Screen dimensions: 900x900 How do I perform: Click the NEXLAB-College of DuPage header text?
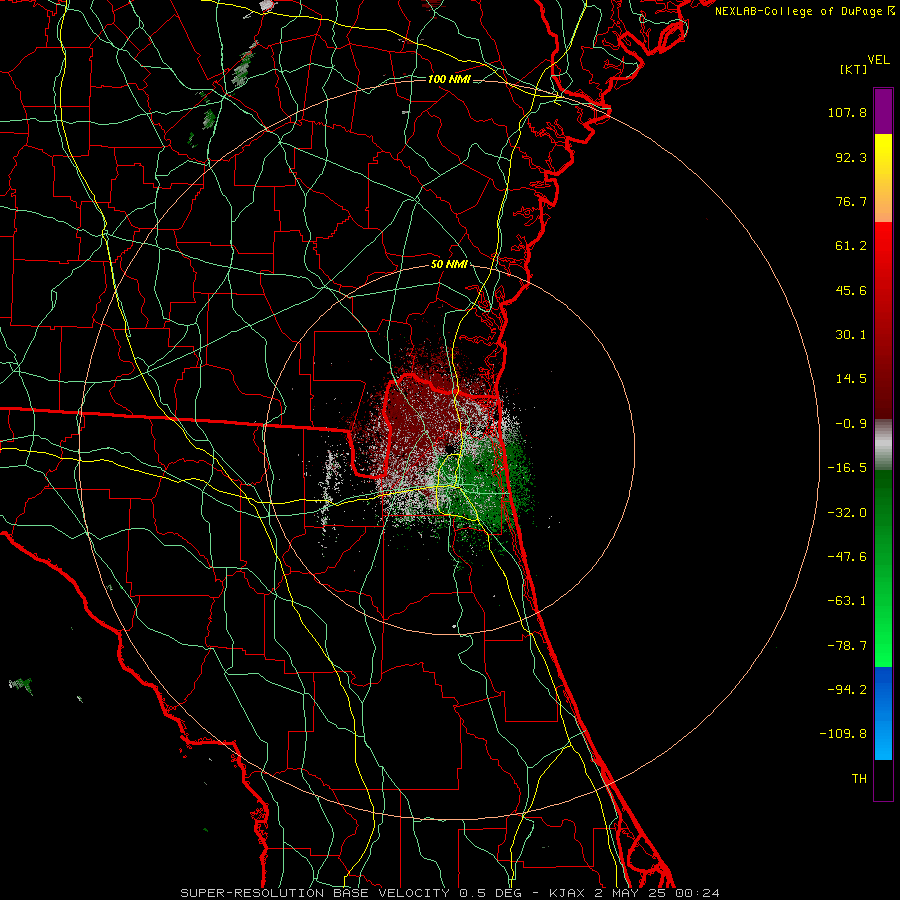[x=804, y=11]
